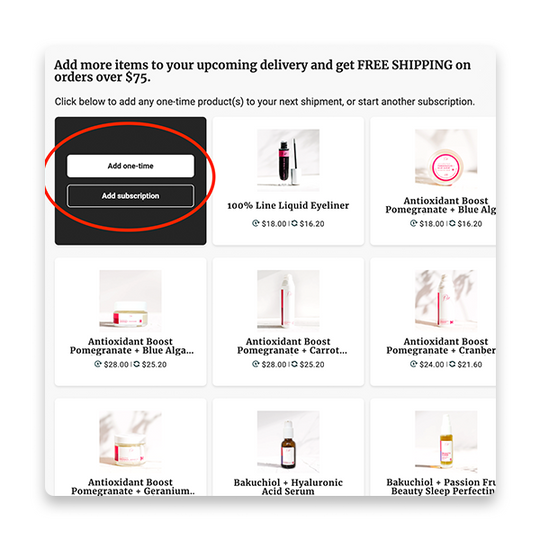Click one-time icon beside $24.00 Cranberry price
This screenshot has height=540, width=540.
413,364
